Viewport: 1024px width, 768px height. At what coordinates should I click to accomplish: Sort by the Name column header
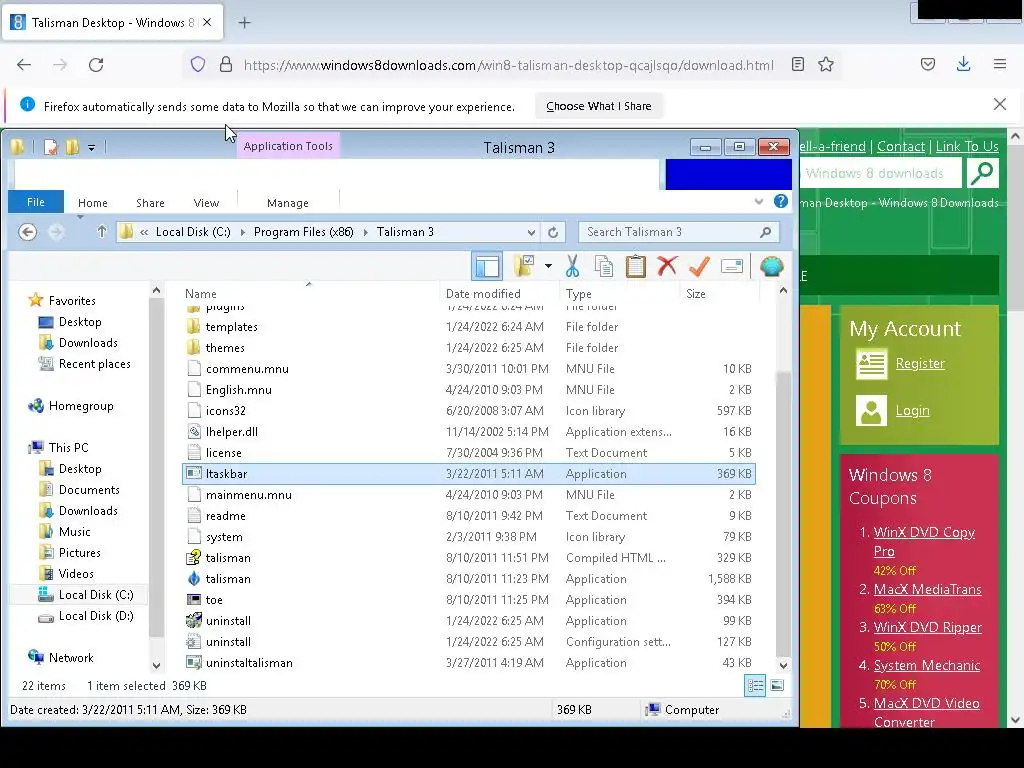click(x=200, y=294)
